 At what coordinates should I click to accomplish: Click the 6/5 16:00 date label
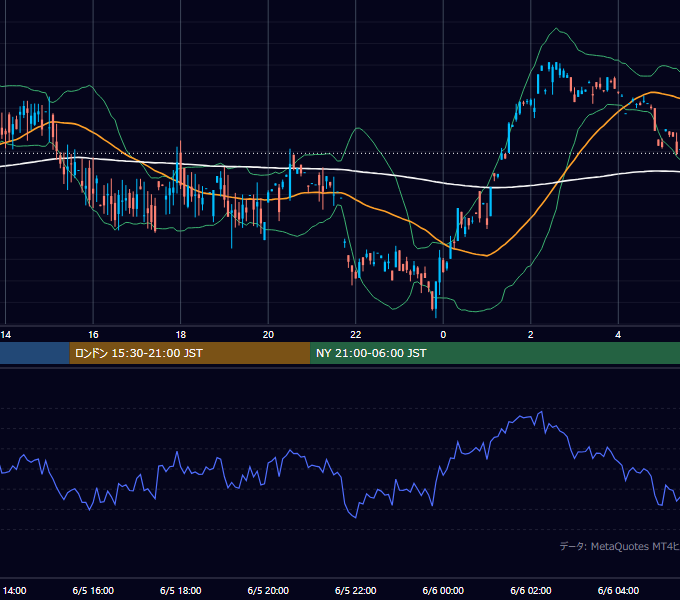[93, 590]
